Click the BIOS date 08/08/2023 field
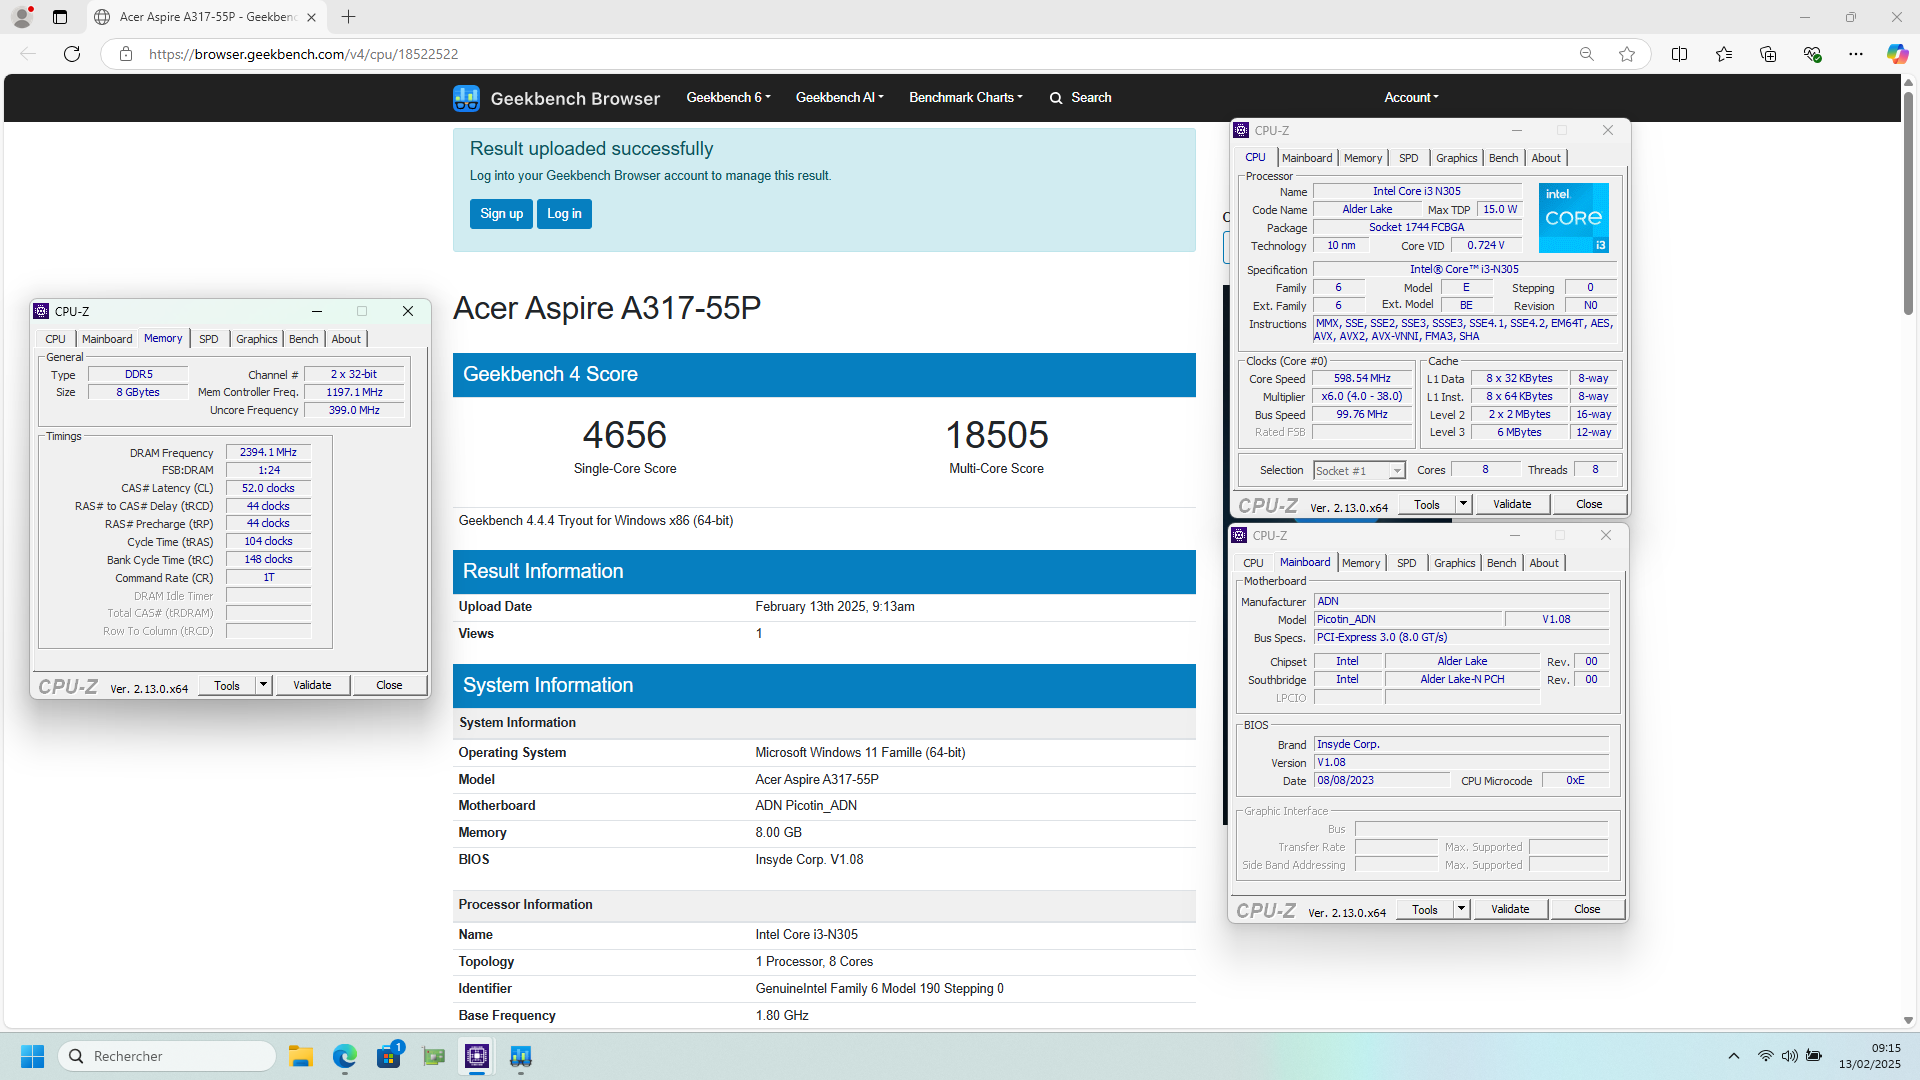Image resolution: width=1920 pixels, height=1080 pixels. point(1381,780)
